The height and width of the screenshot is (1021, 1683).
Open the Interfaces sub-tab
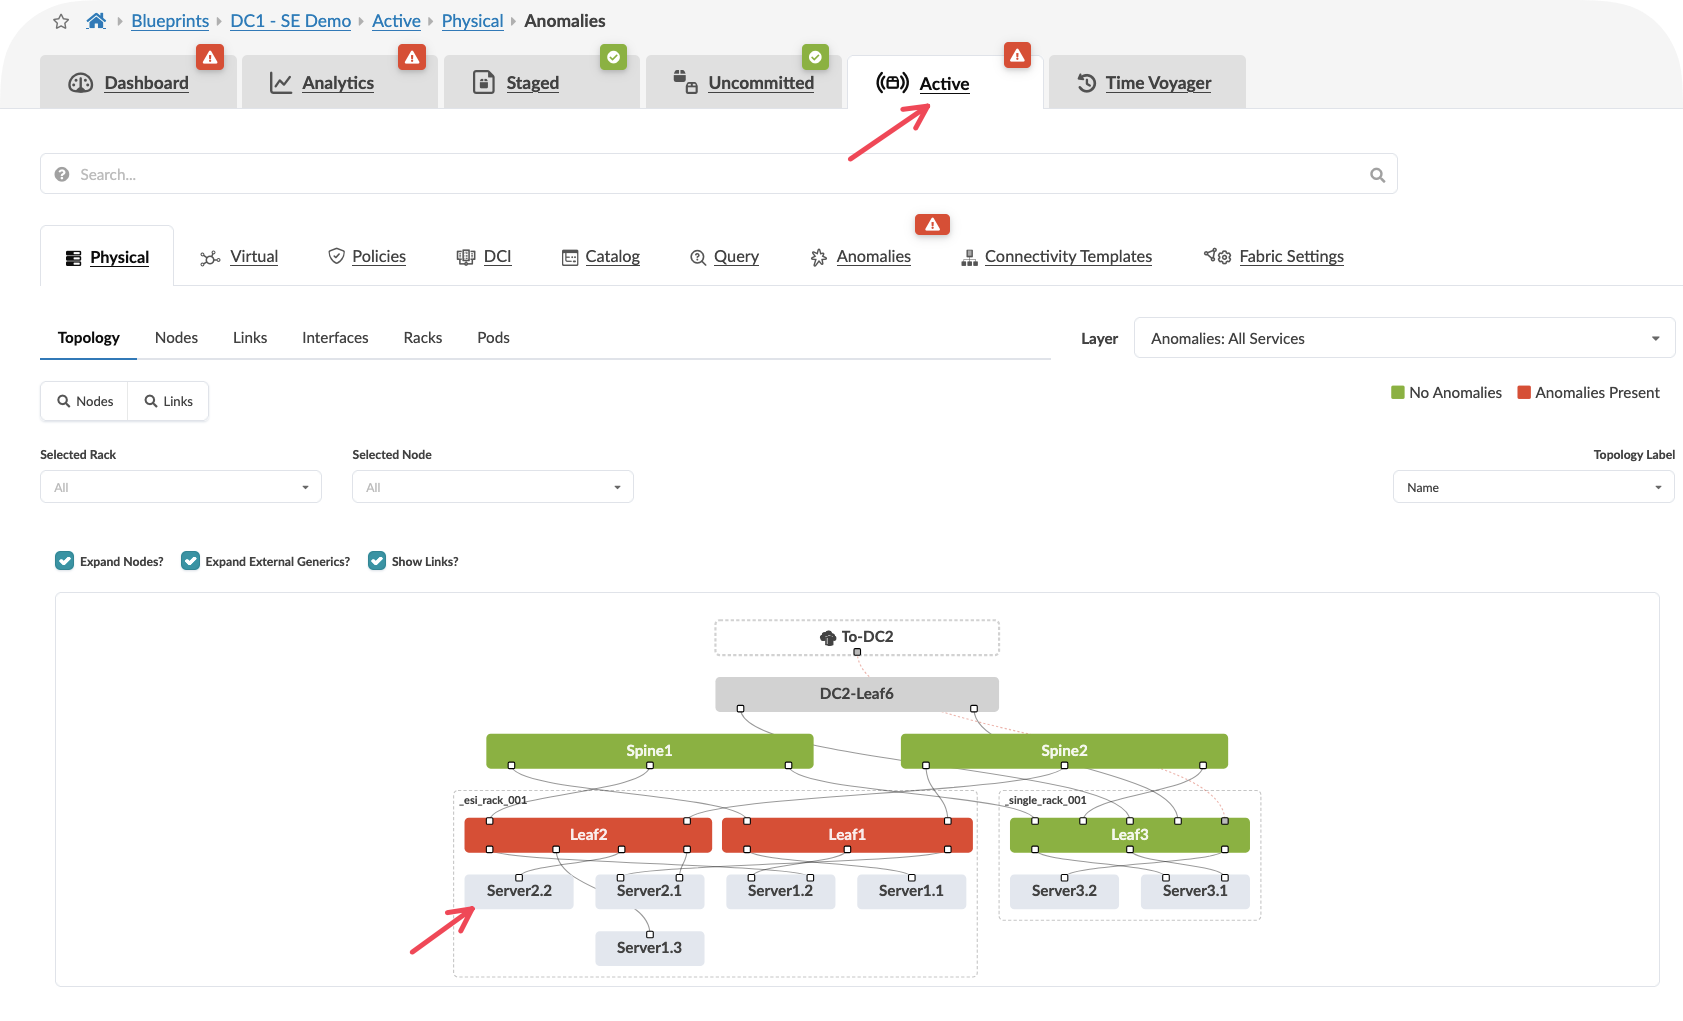[x=335, y=338]
